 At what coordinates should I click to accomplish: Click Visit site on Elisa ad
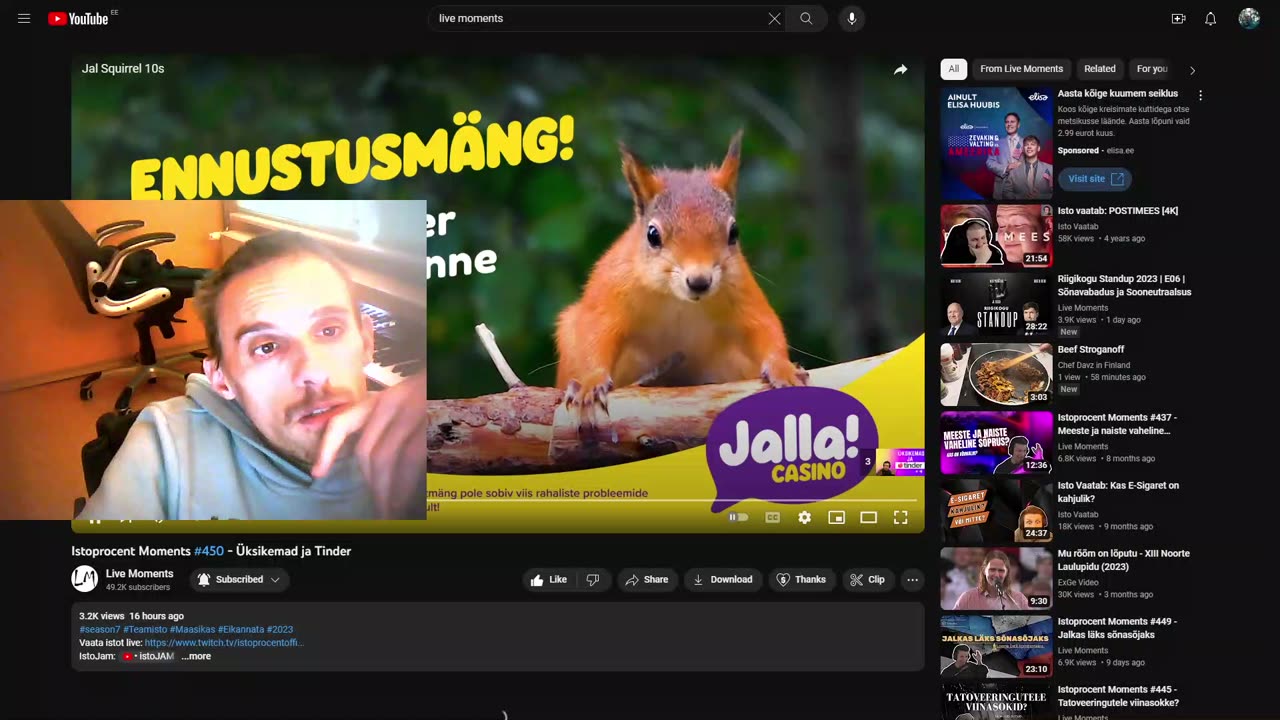click(x=1095, y=179)
